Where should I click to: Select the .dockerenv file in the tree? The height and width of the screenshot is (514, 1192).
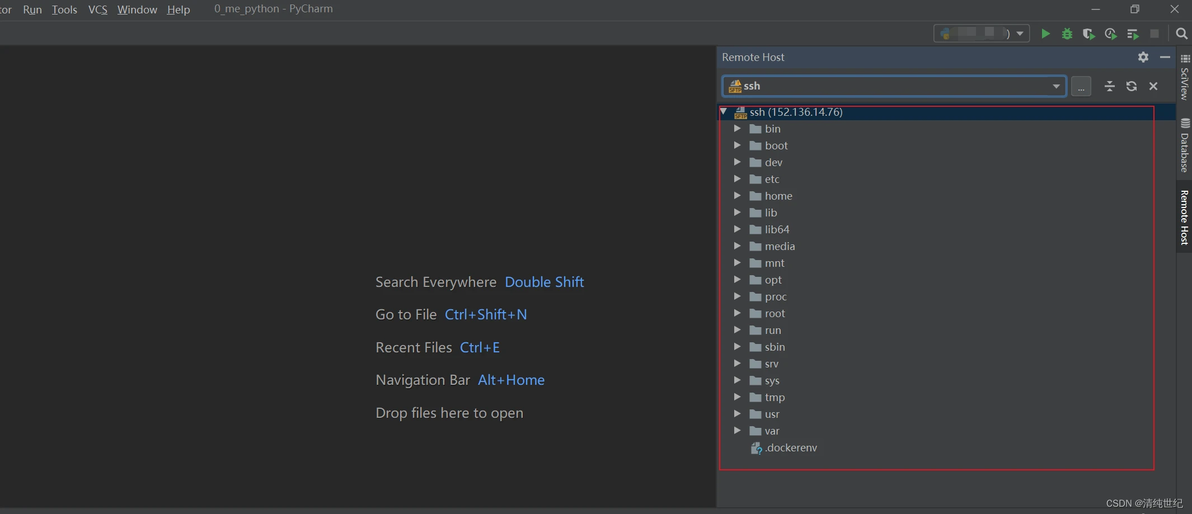(x=784, y=448)
